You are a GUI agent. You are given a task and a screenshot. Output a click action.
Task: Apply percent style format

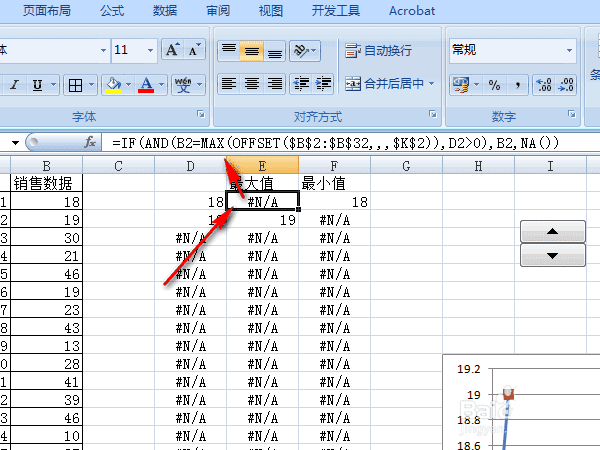494,85
